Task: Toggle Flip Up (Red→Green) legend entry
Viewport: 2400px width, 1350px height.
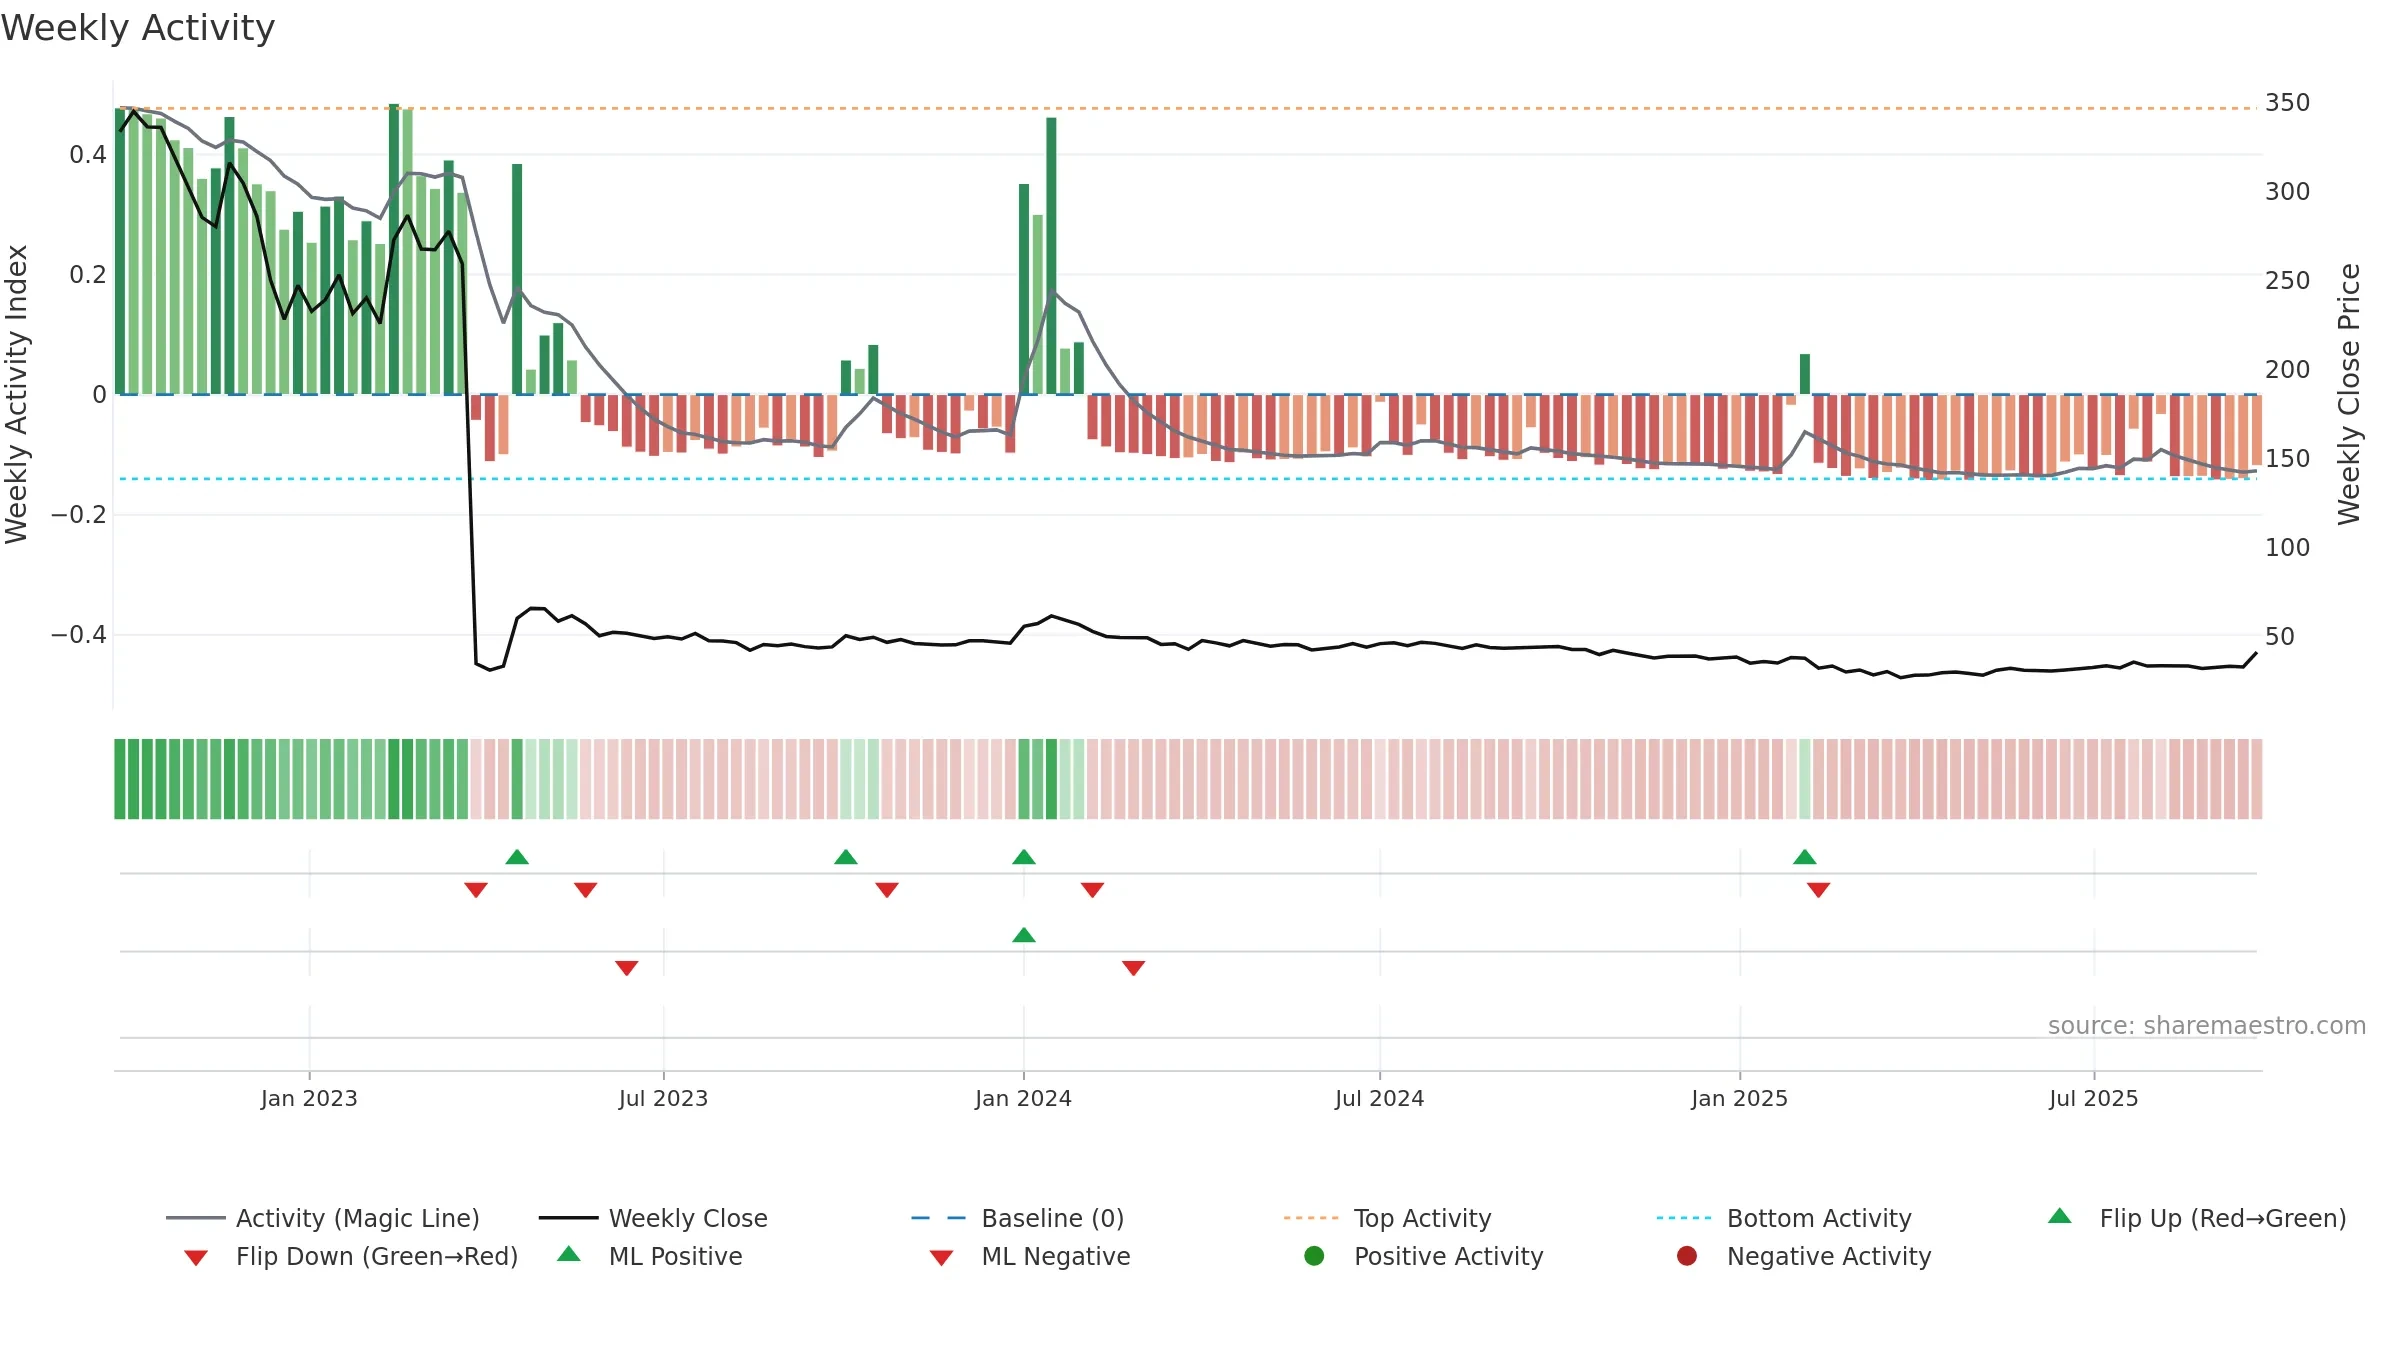Action: 2197,1218
